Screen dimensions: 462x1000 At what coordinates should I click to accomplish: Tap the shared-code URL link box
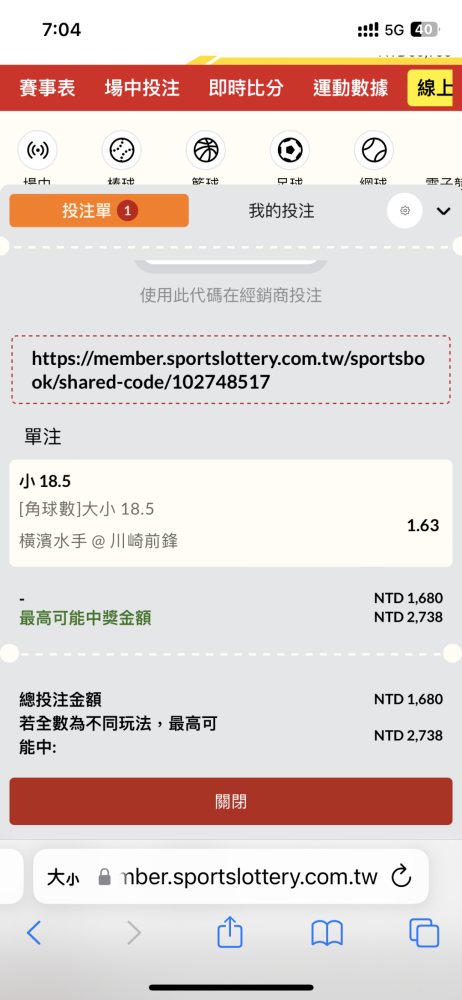click(230, 370)
